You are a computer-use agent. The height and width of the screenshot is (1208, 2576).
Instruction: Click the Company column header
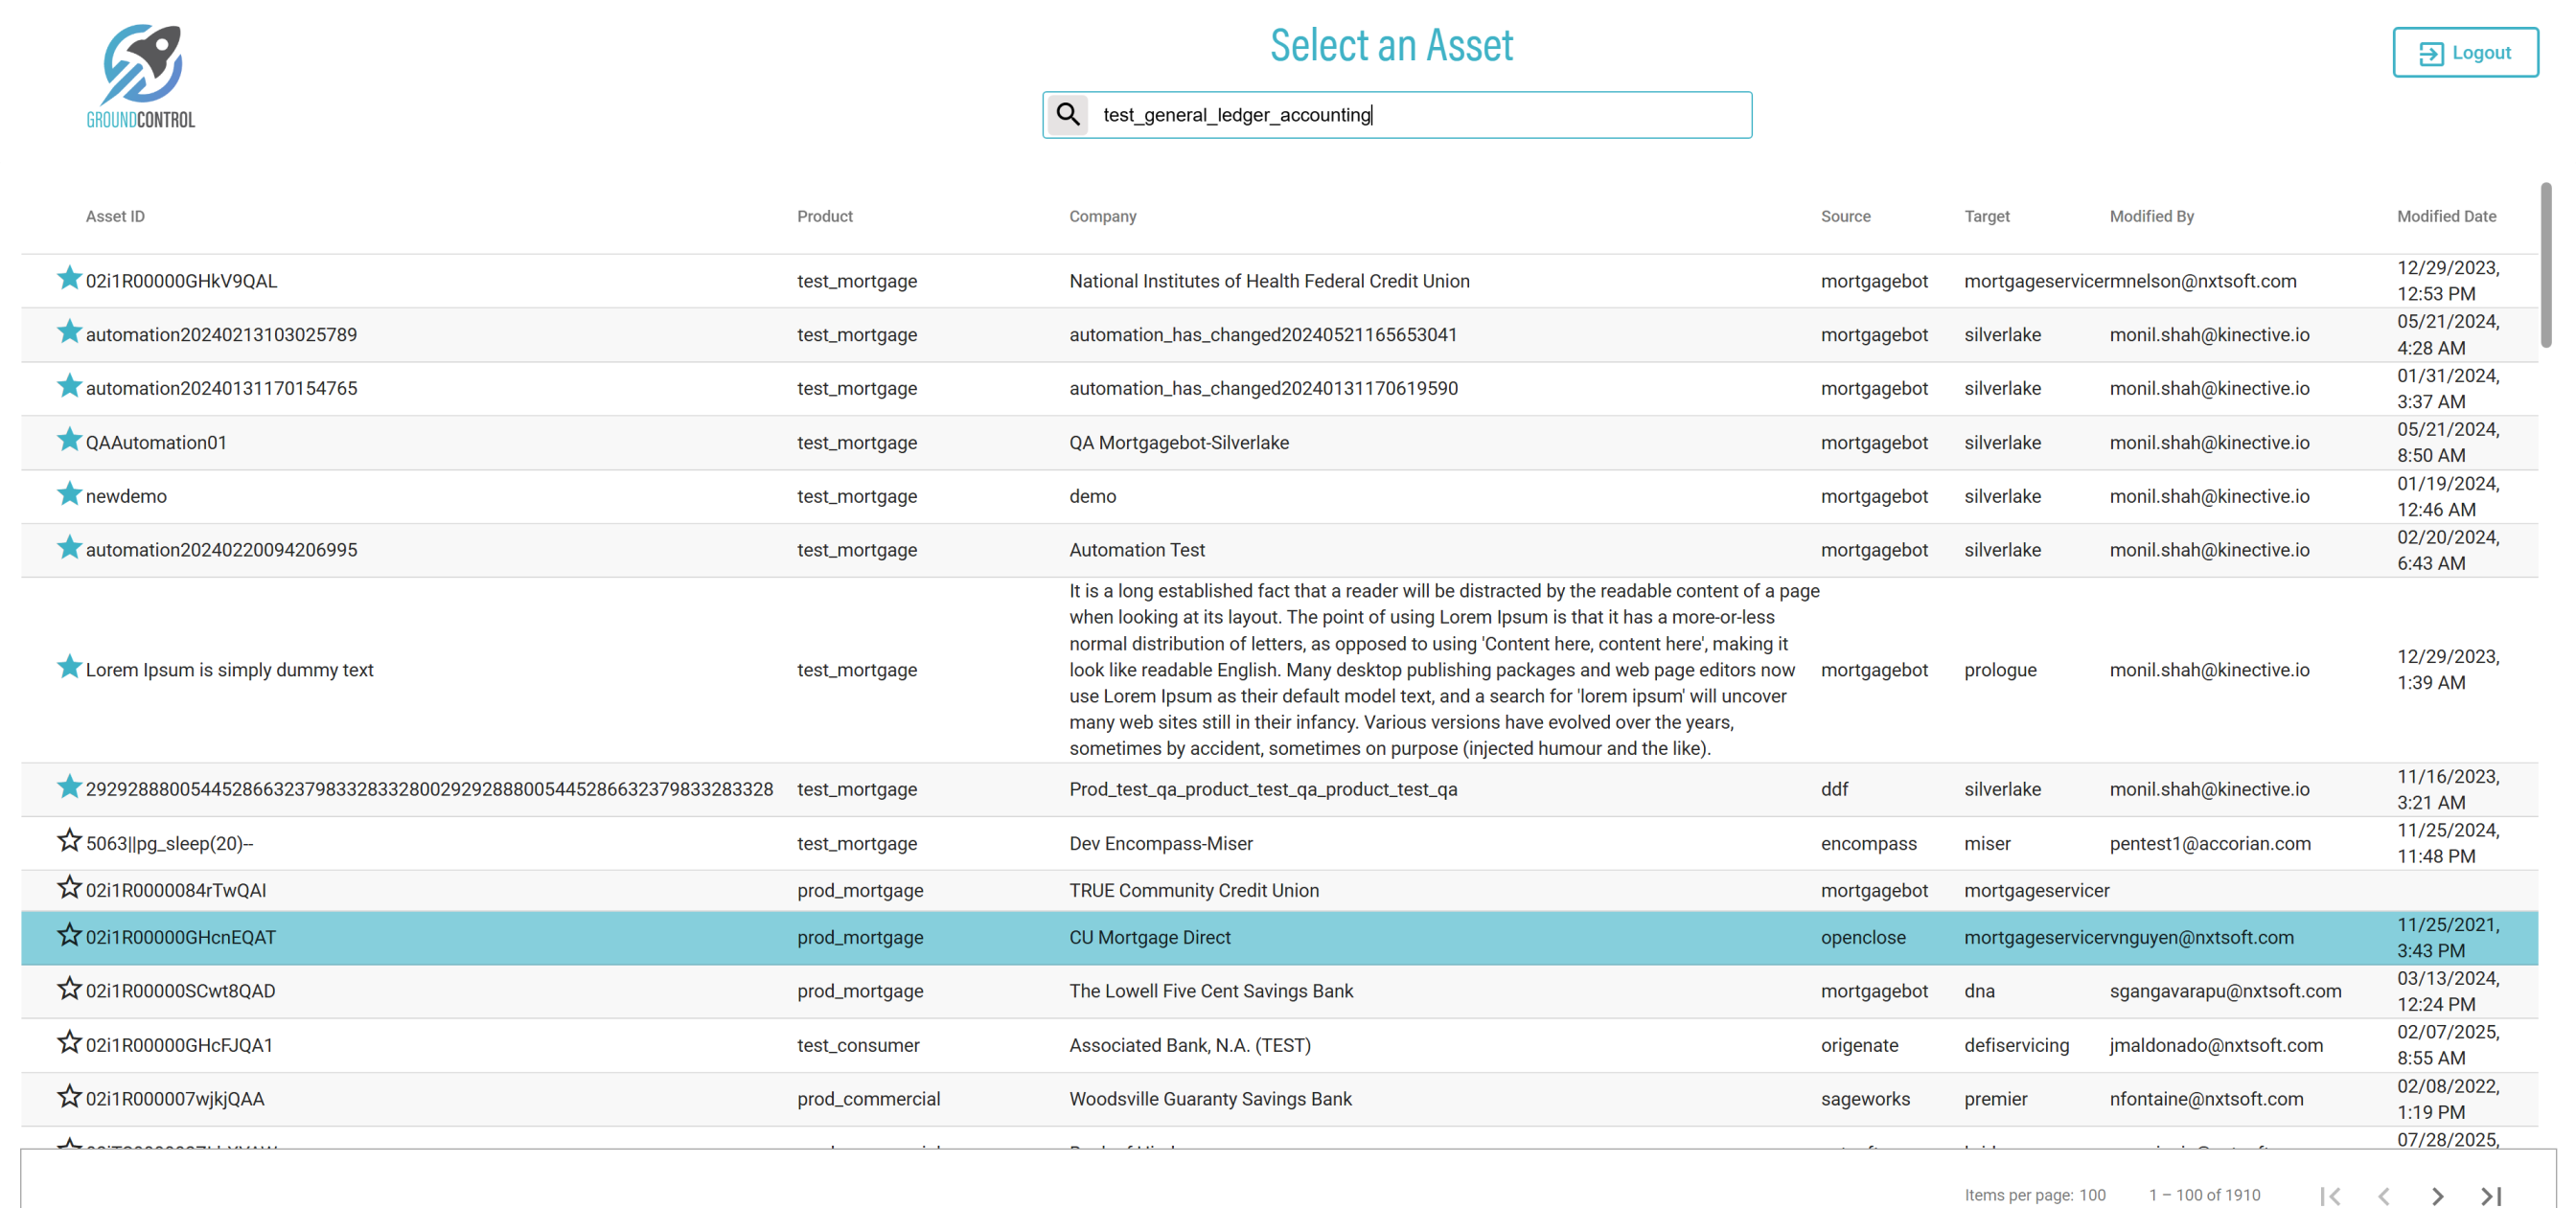1102,216
